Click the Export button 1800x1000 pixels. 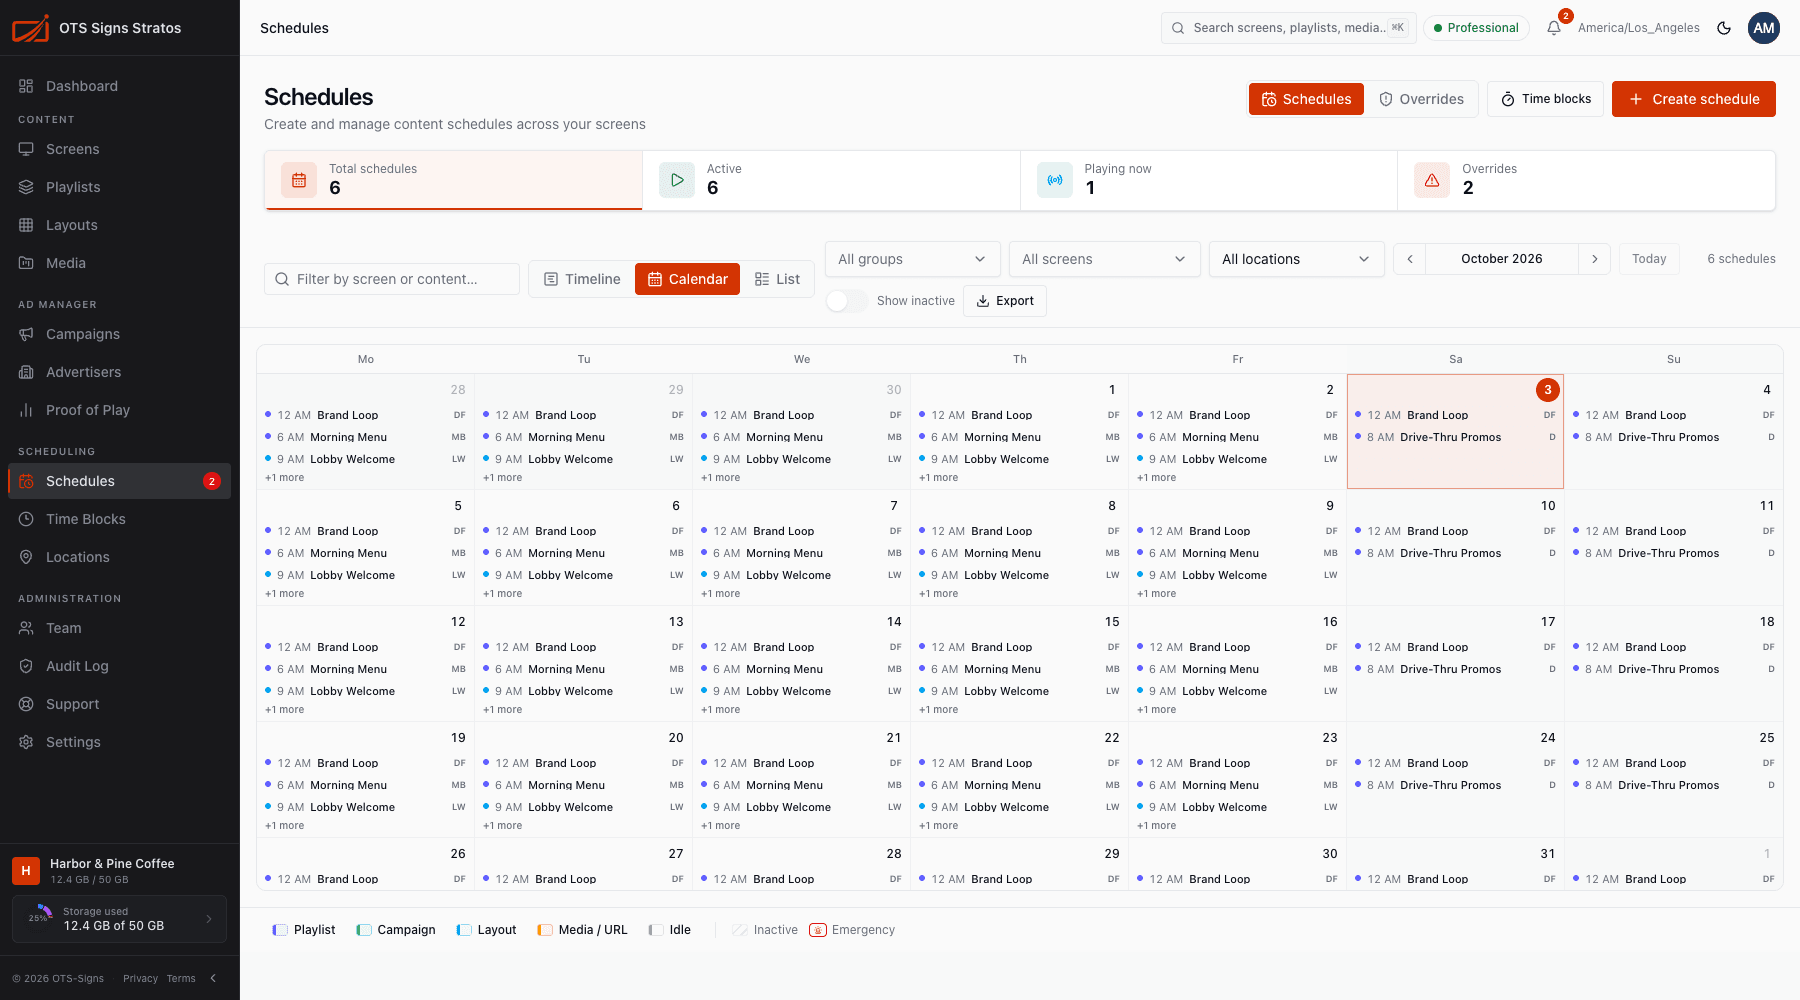click(x=1005, y=301)
